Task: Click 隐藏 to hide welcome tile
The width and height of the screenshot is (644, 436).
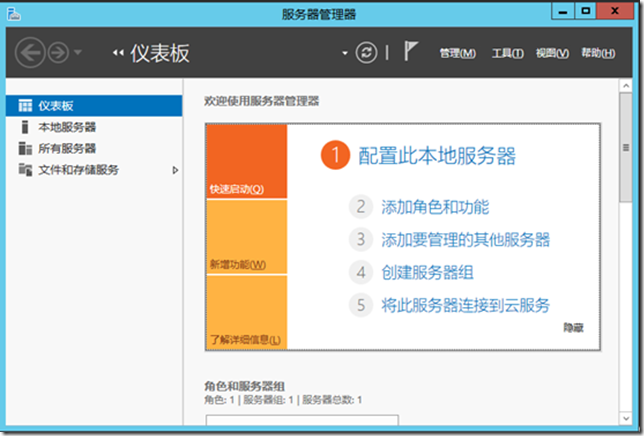Action: pyautogui.click(x=573, y=328)
